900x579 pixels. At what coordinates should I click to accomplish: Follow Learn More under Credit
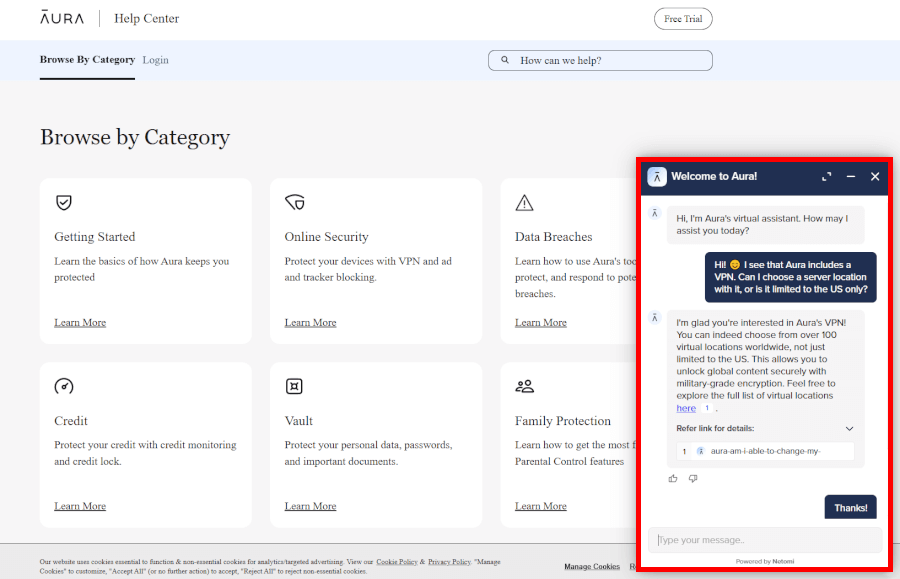[80, 506]
